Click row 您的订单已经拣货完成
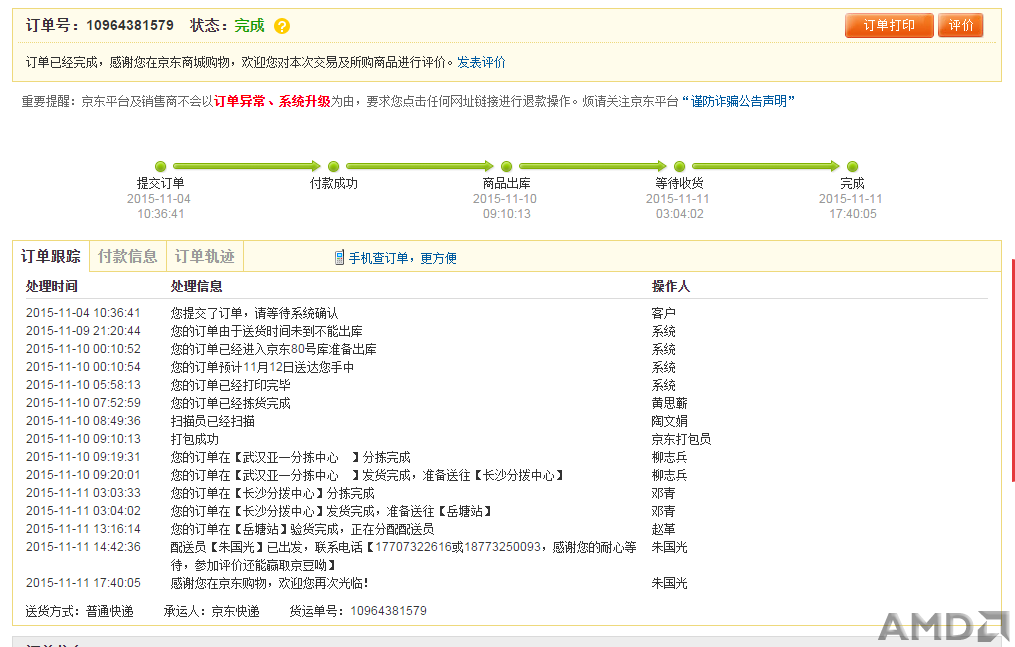Viewport: 1015px width, 647px height. click(506, 403)
